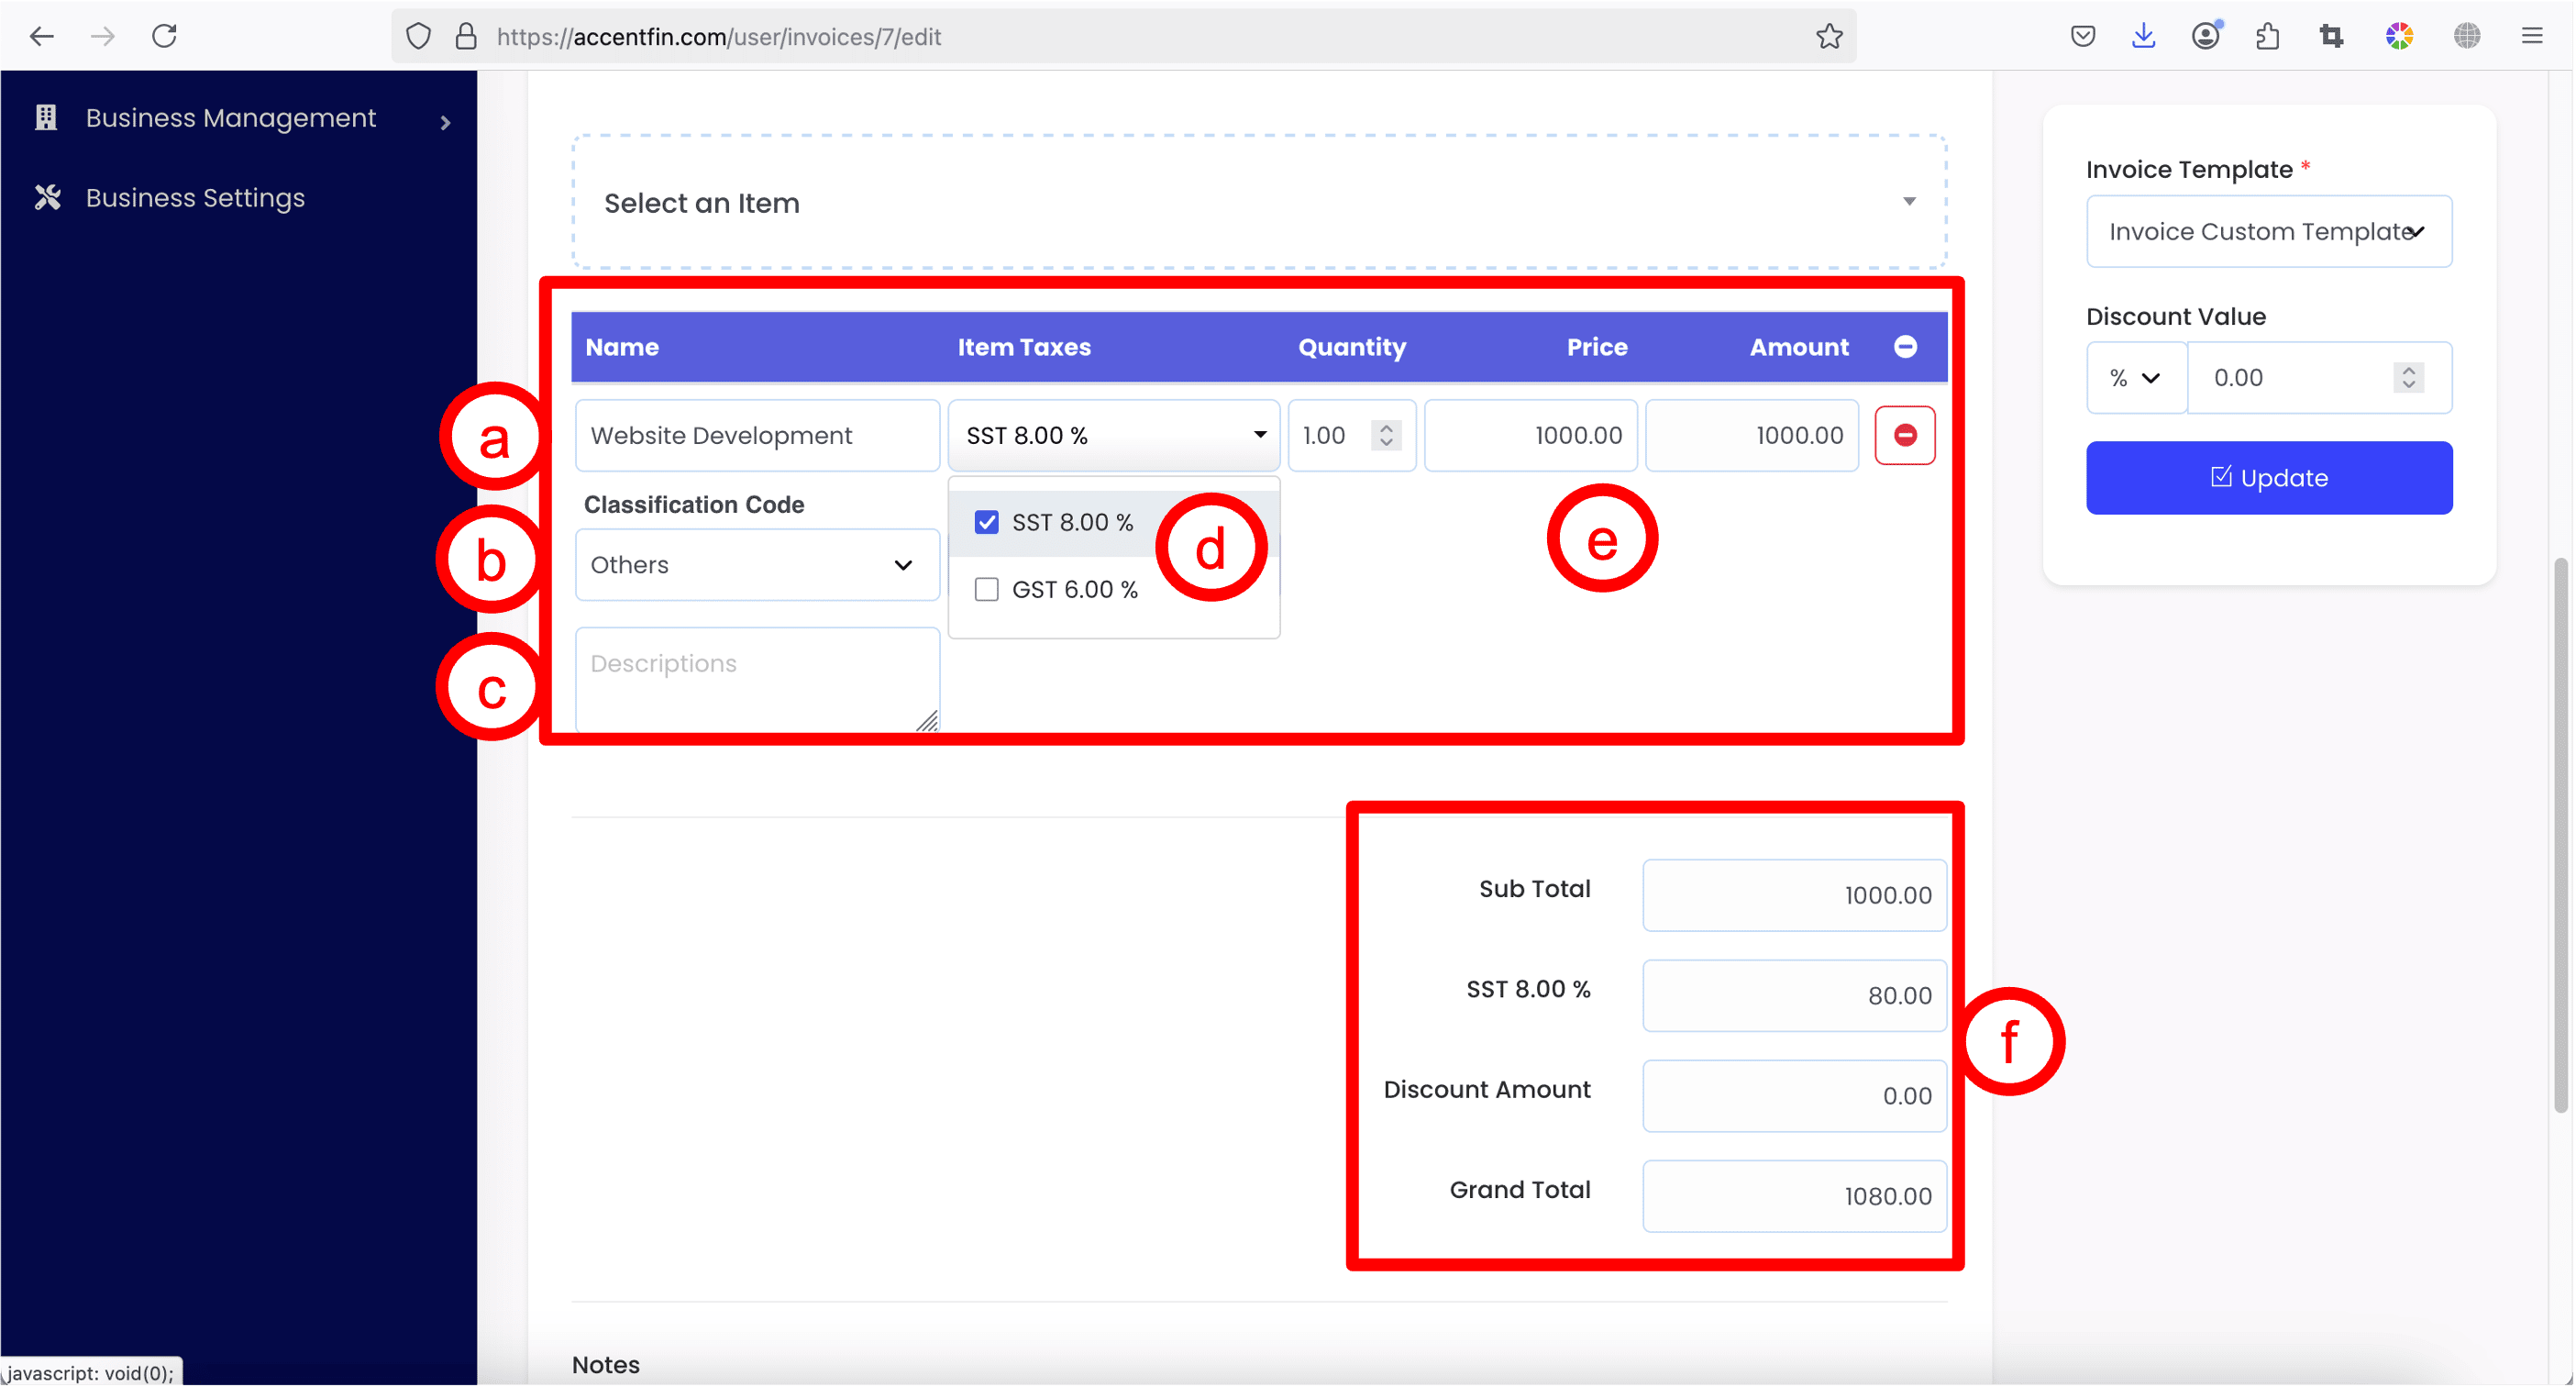Image resolution: width=2576 pixels, height=1387 pixels.
Task: Open the Classification Code Others dropdown
Action: coord(756,565)
